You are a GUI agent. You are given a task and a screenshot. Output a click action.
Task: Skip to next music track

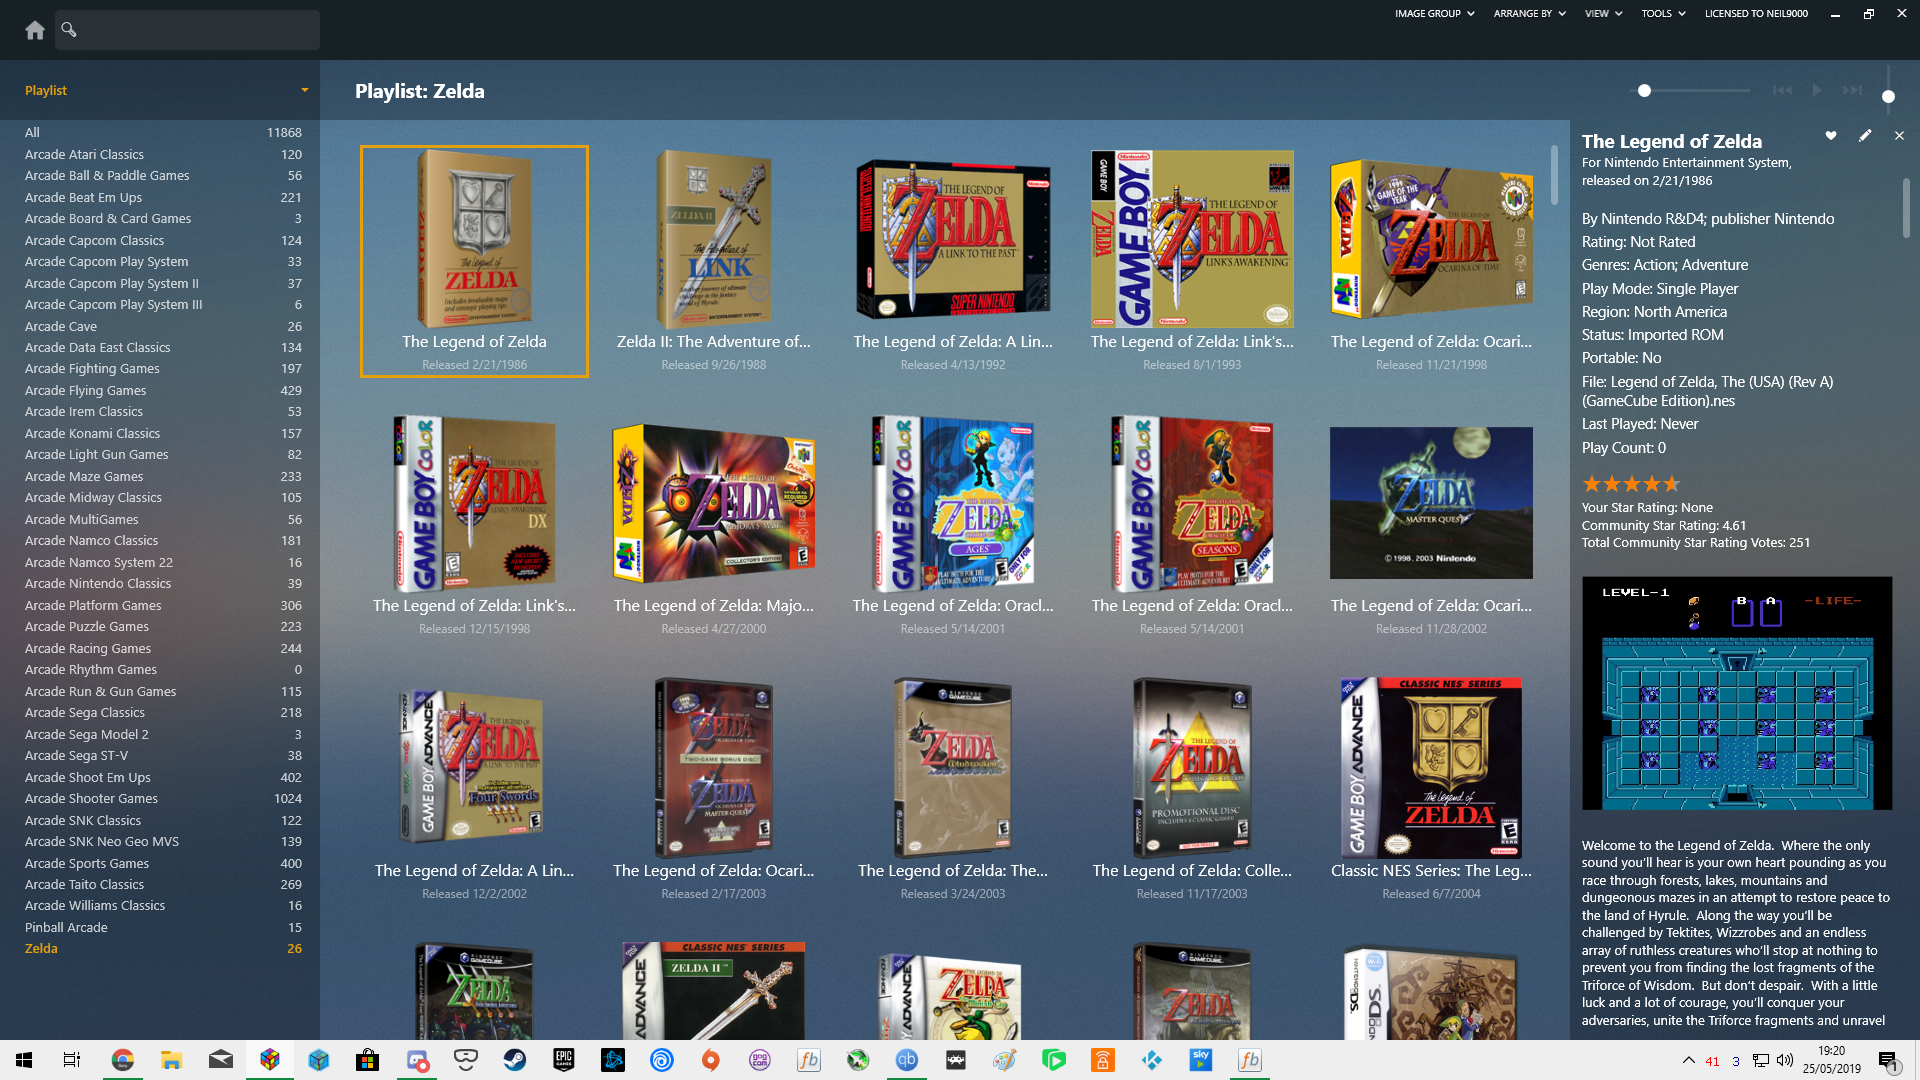tap(1852, 90)
